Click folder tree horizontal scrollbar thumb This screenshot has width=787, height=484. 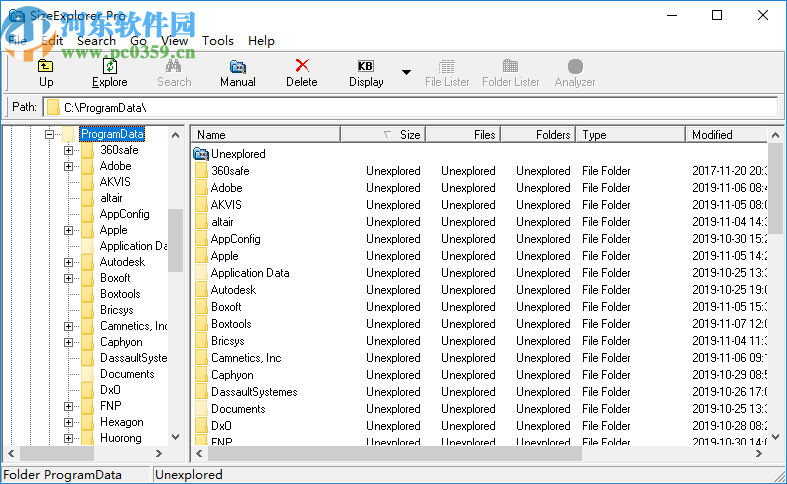click(57, 453)
